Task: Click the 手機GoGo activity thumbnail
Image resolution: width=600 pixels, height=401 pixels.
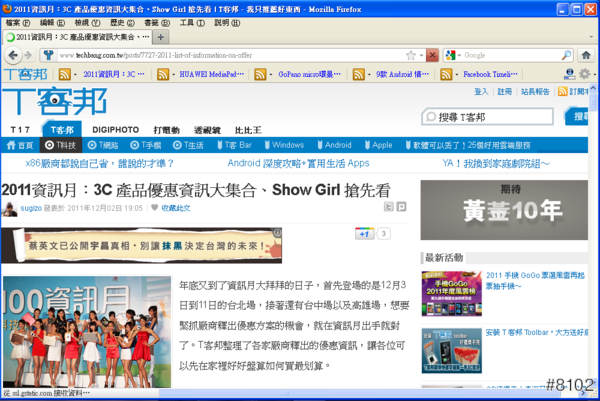Action: tap(452, 294)
